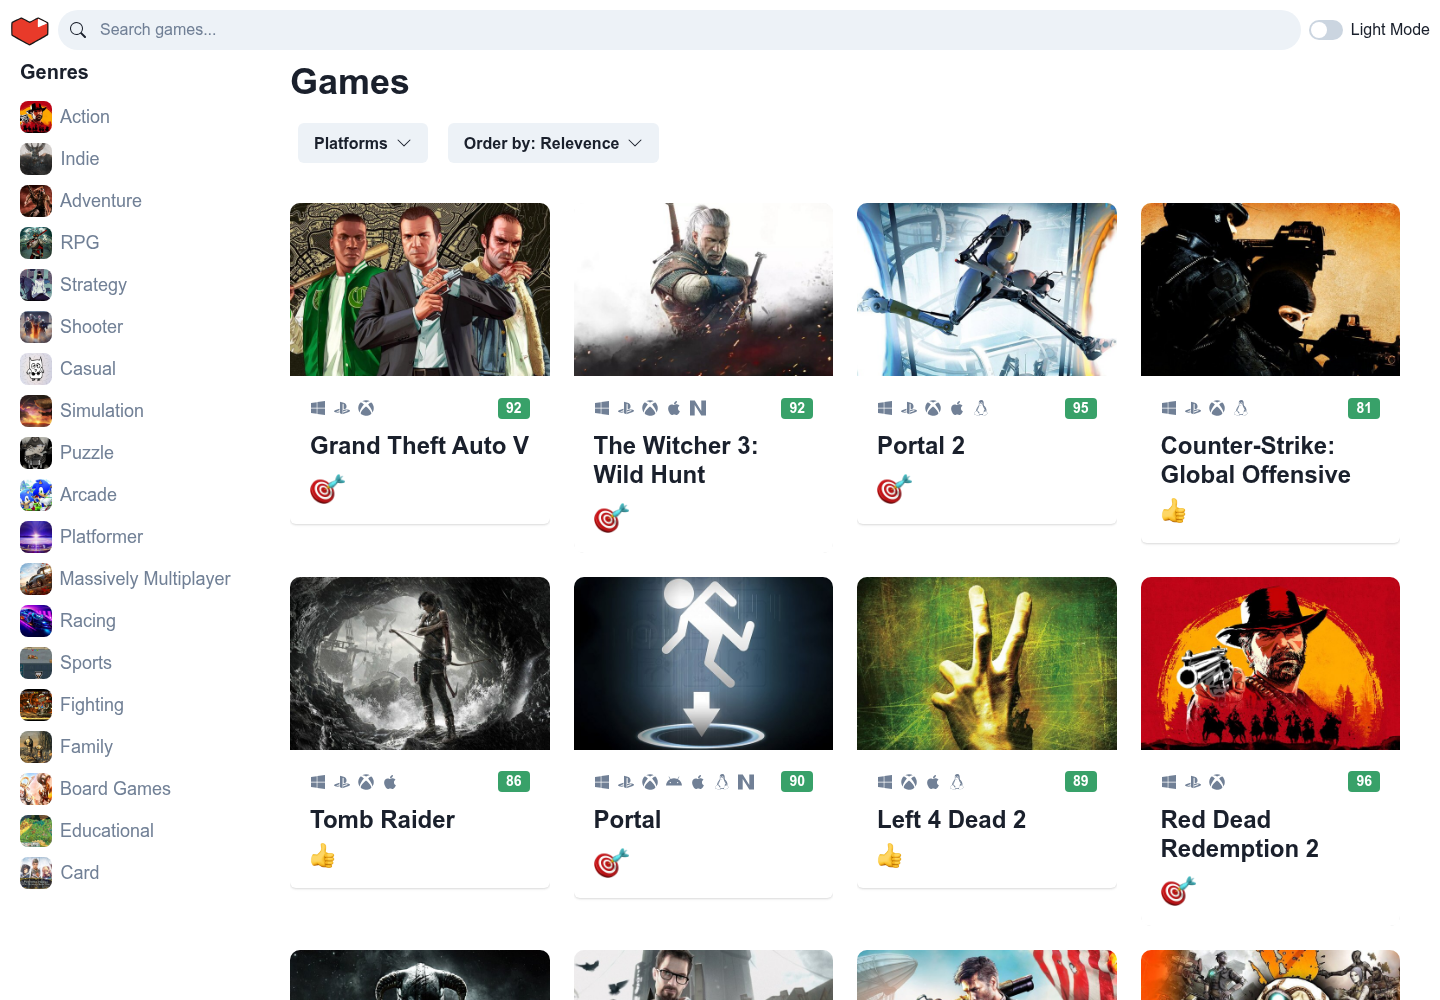
Task: Open the Educational genre
Action: click(x=107, y=831)
